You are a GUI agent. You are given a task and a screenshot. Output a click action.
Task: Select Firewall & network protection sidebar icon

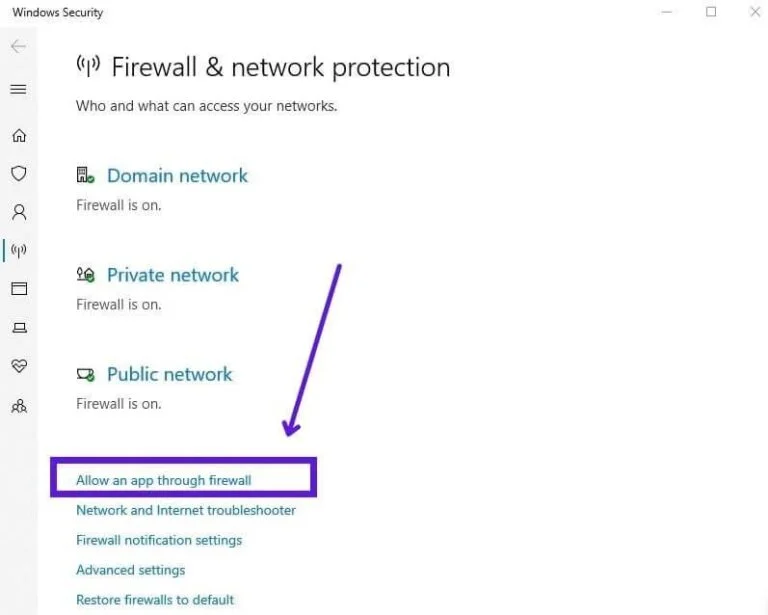pos(18,250)
